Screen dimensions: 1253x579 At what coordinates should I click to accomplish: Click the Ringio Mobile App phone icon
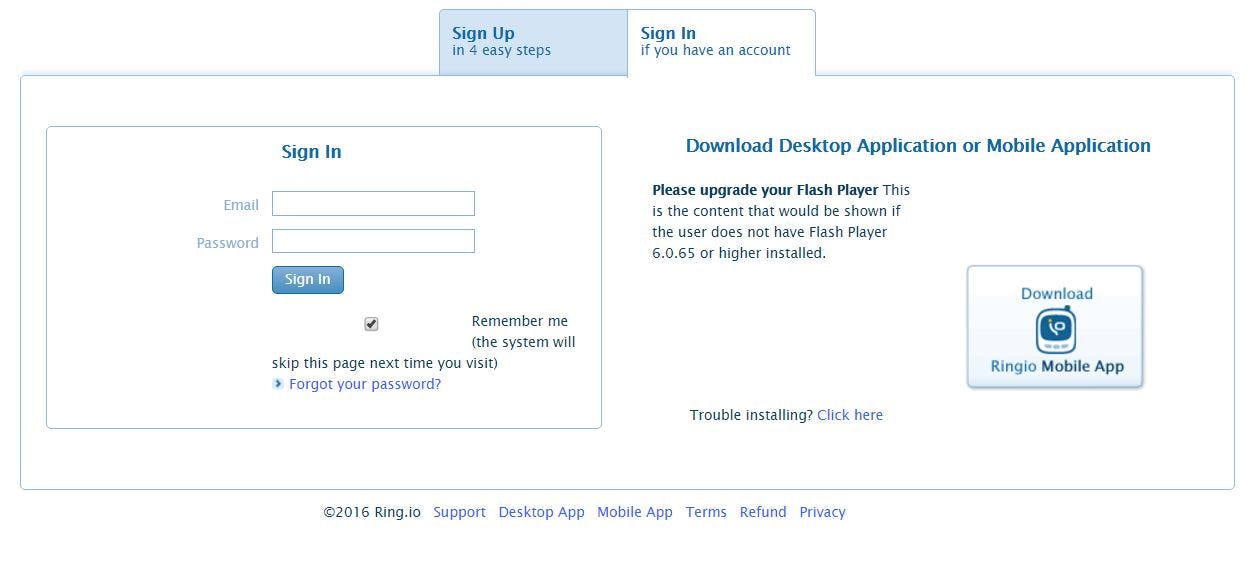[x=1055, y=330]
